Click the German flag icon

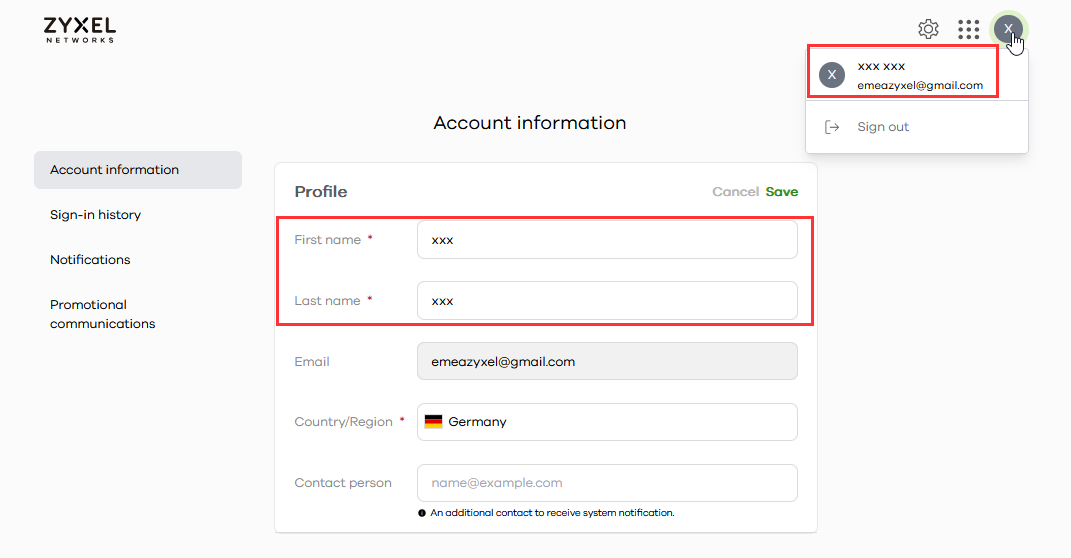coord(433,422)
